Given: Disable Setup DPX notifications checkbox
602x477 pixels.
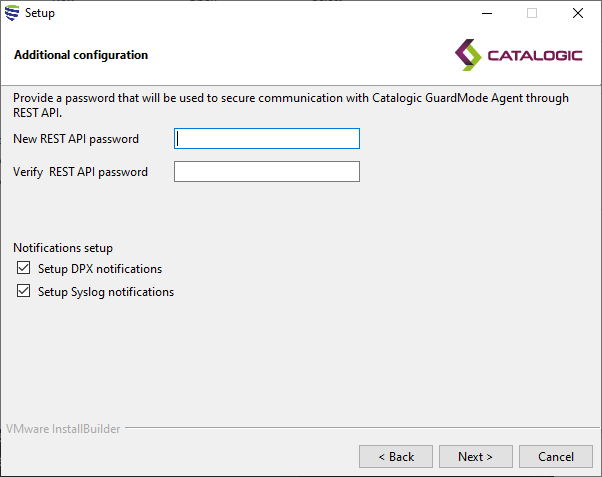Looking at the screenshot, I should pos(24,269).
